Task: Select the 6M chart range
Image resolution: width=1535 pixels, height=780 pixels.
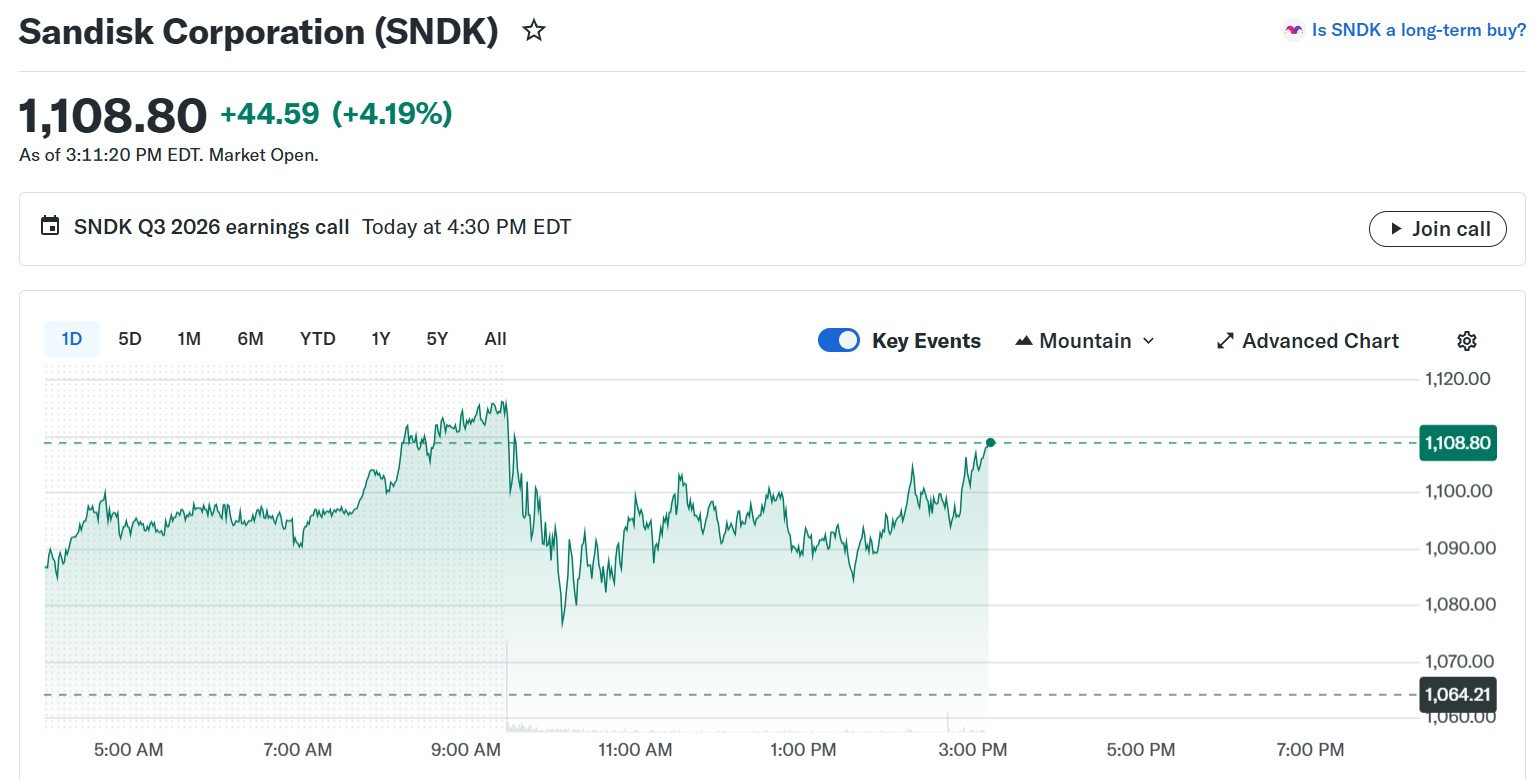Action: coord(250,339)
